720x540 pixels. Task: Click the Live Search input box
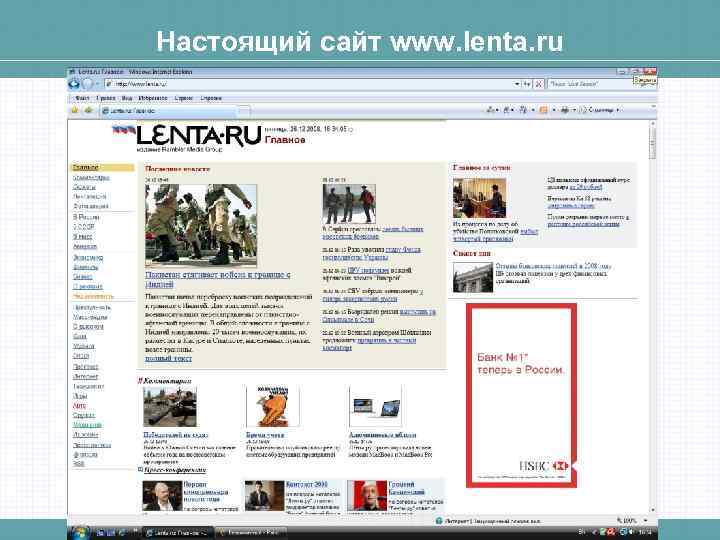tap(592, 84)
